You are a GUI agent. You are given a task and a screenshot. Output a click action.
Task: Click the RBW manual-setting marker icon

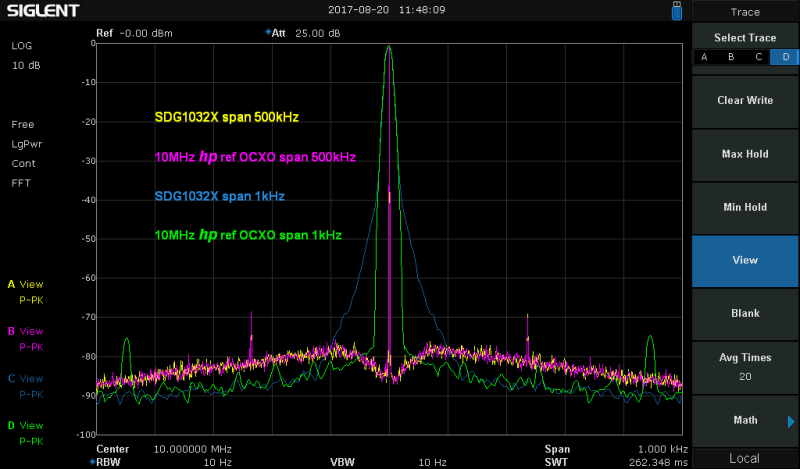tap(92, 462)
